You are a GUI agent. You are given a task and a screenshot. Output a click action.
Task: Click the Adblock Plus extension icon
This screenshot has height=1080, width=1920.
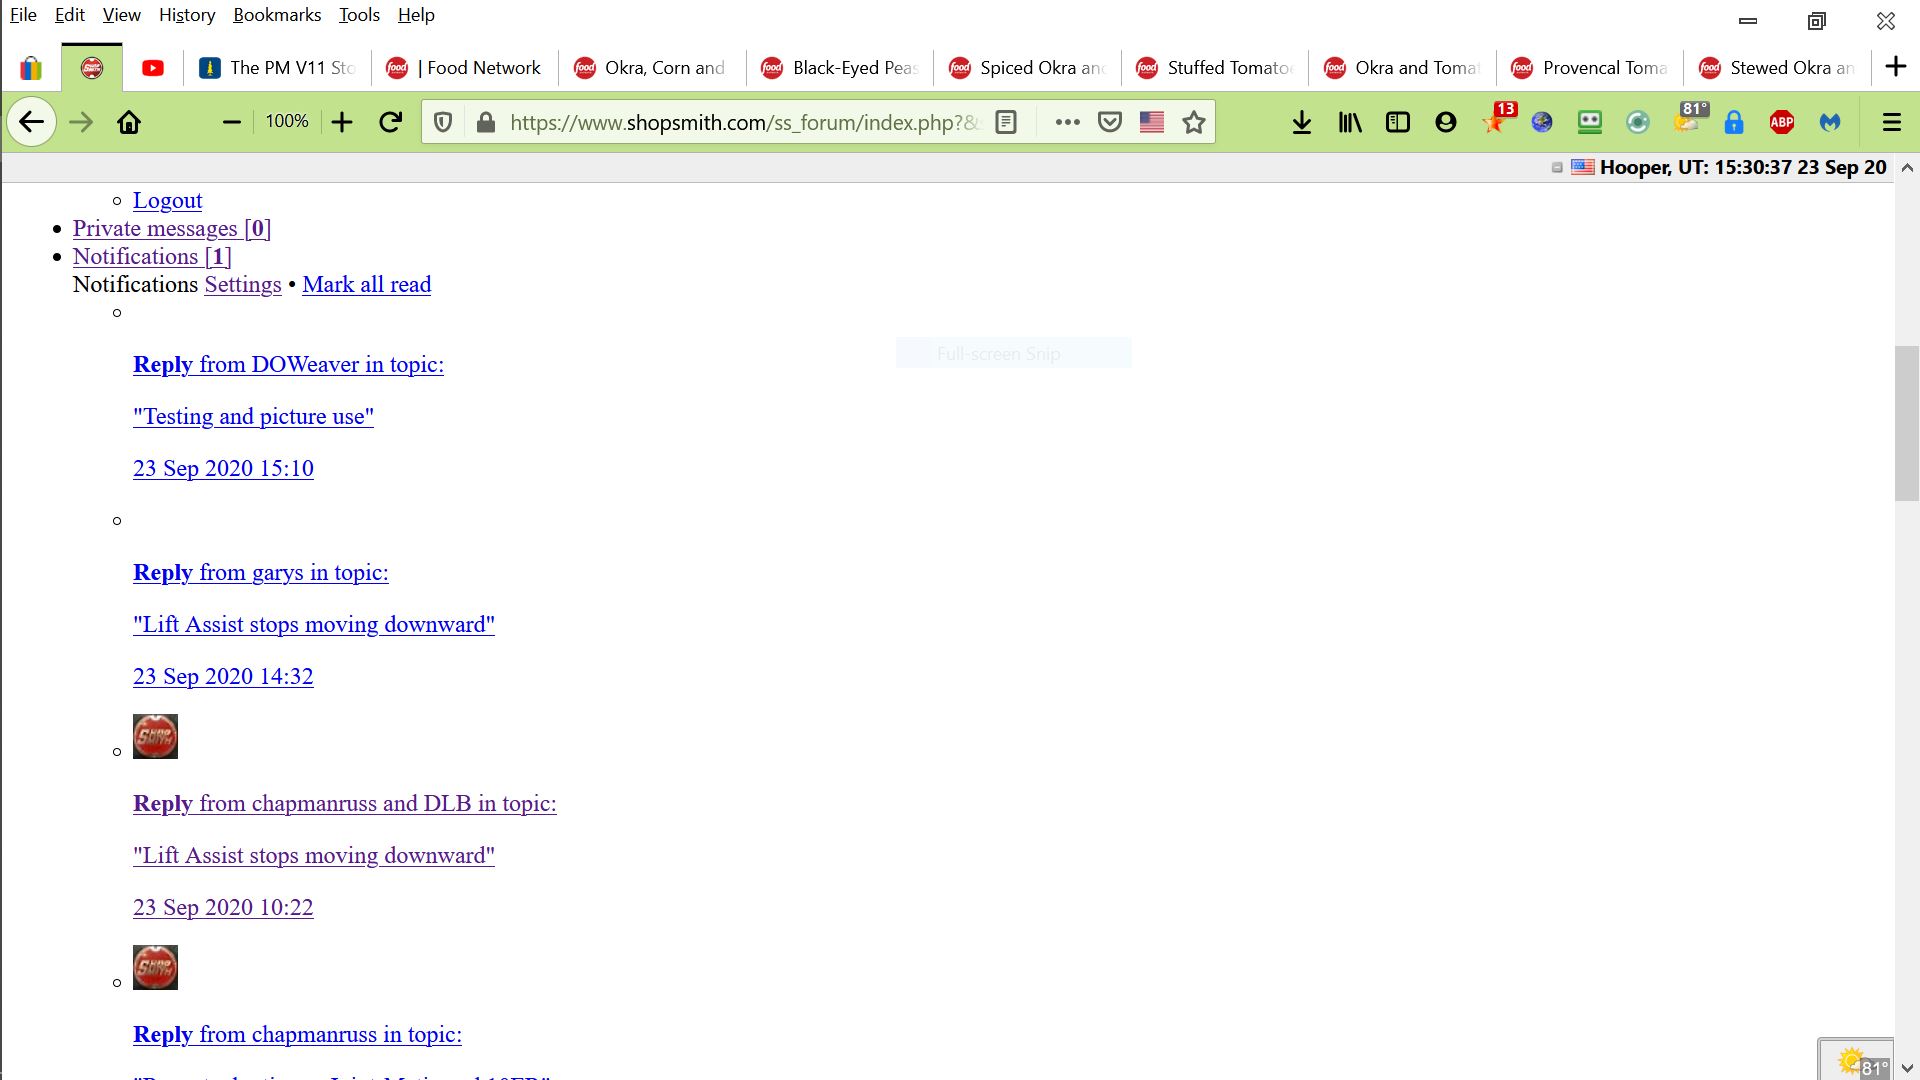point(1782,122)
